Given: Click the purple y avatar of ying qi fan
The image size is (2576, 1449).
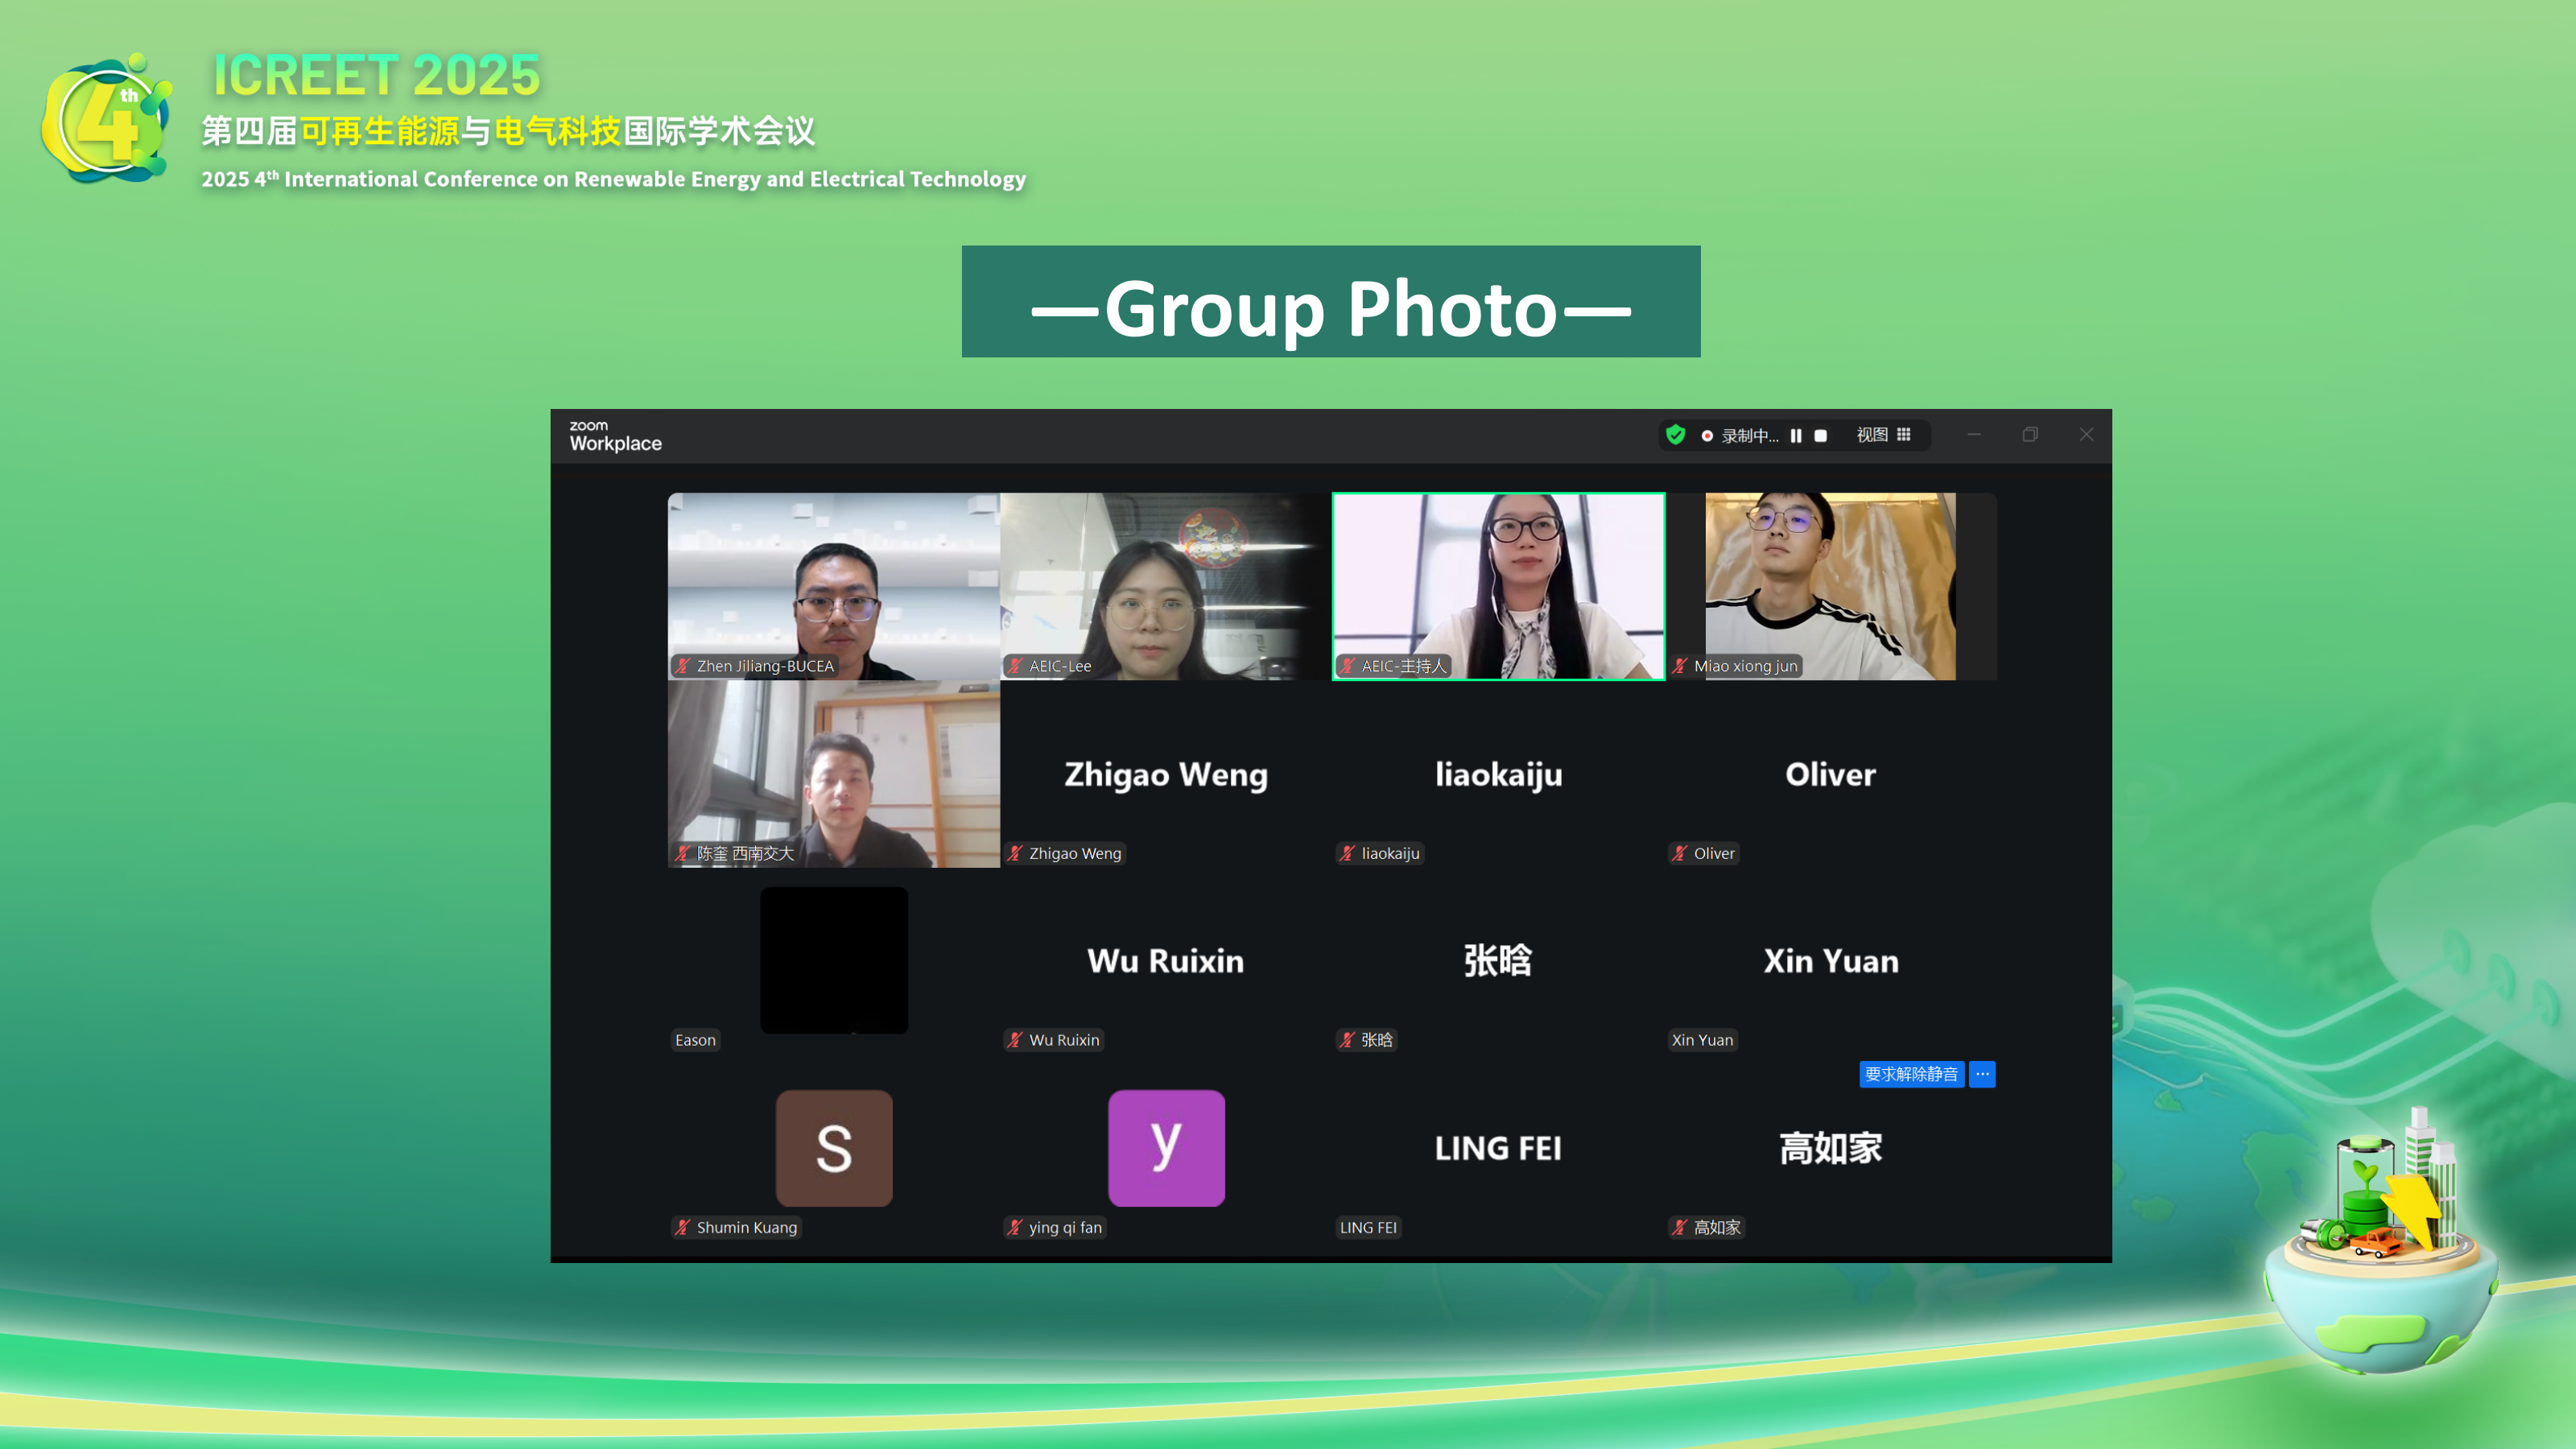Looking at the screenshot, I should pyautogui.click(x=1166, y=1147).
